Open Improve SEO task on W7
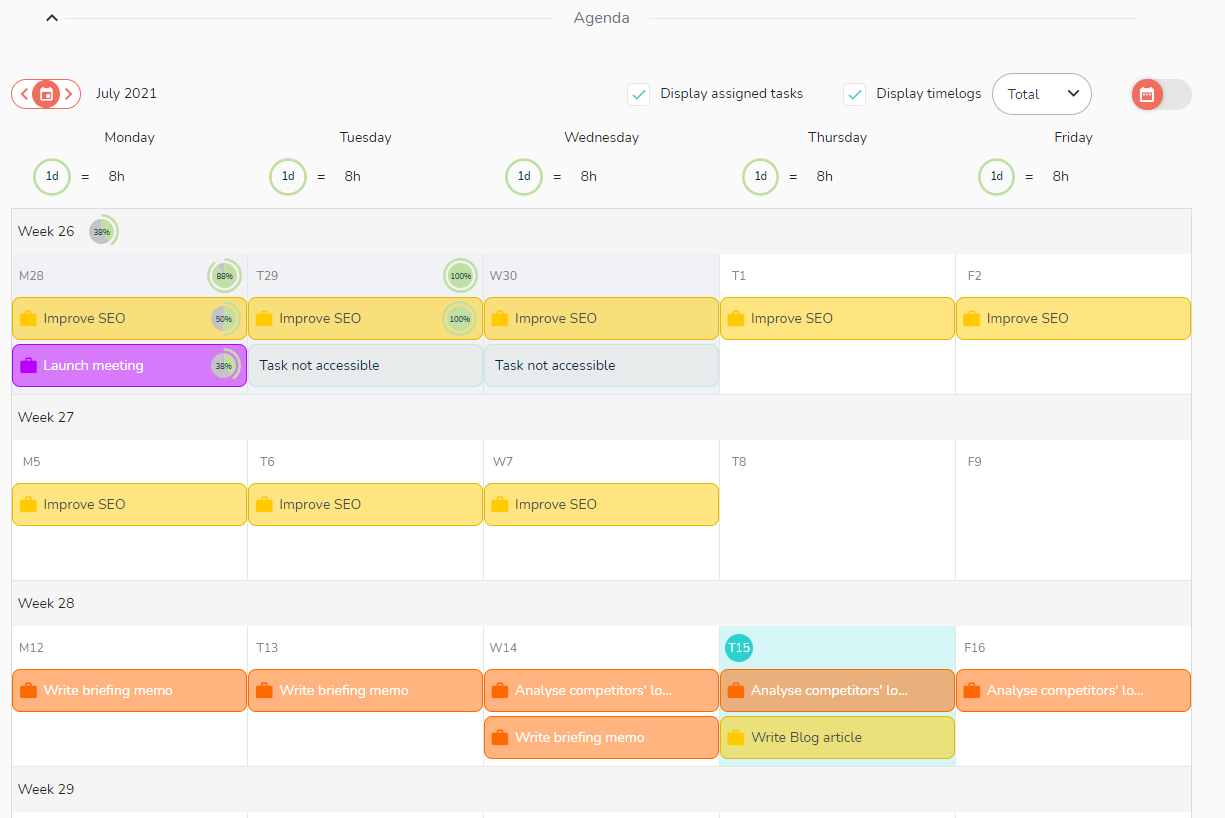Image resolution: width=1225 pixels, height=818 pixels. click(601, 504)
